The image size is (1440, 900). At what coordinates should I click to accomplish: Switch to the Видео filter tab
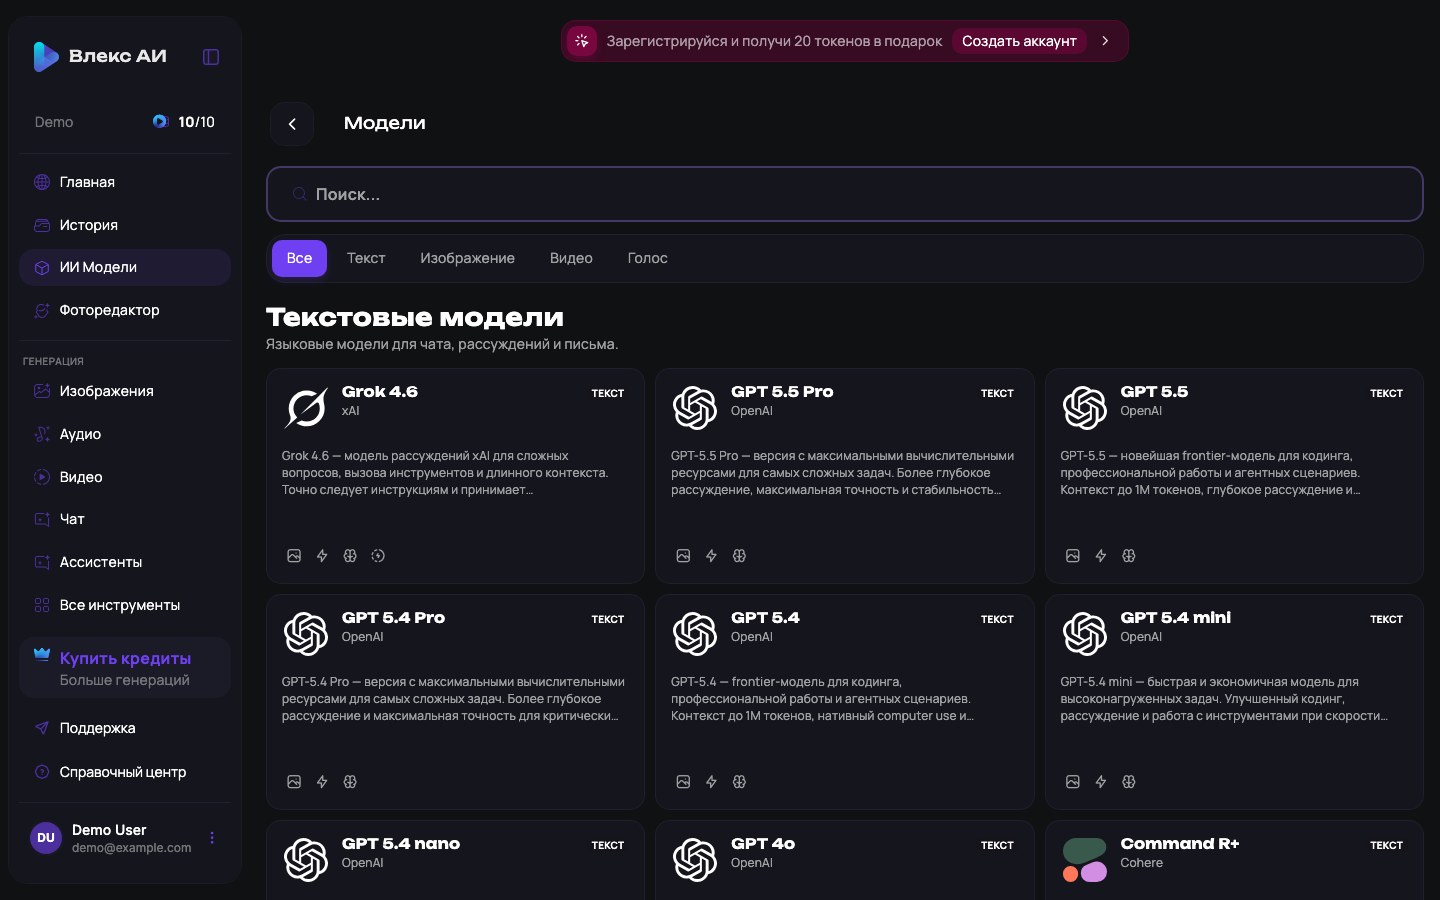[x=571, y=258]
